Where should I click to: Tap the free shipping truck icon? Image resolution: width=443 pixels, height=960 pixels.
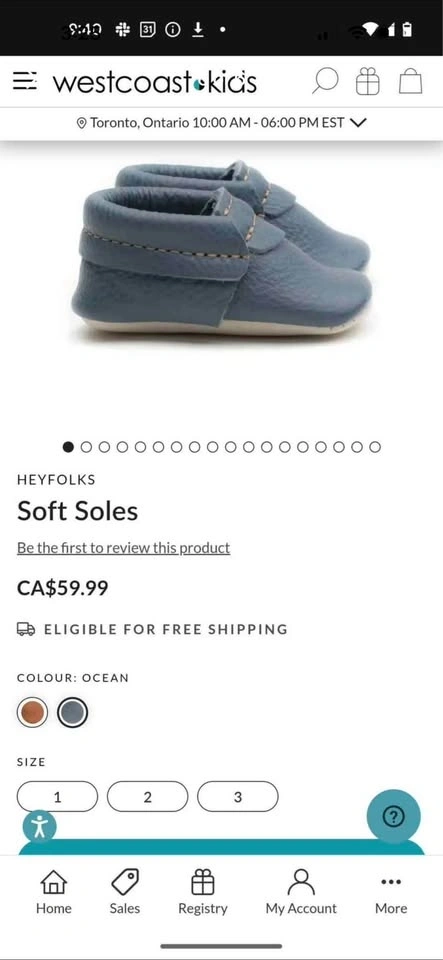point(26,629)
